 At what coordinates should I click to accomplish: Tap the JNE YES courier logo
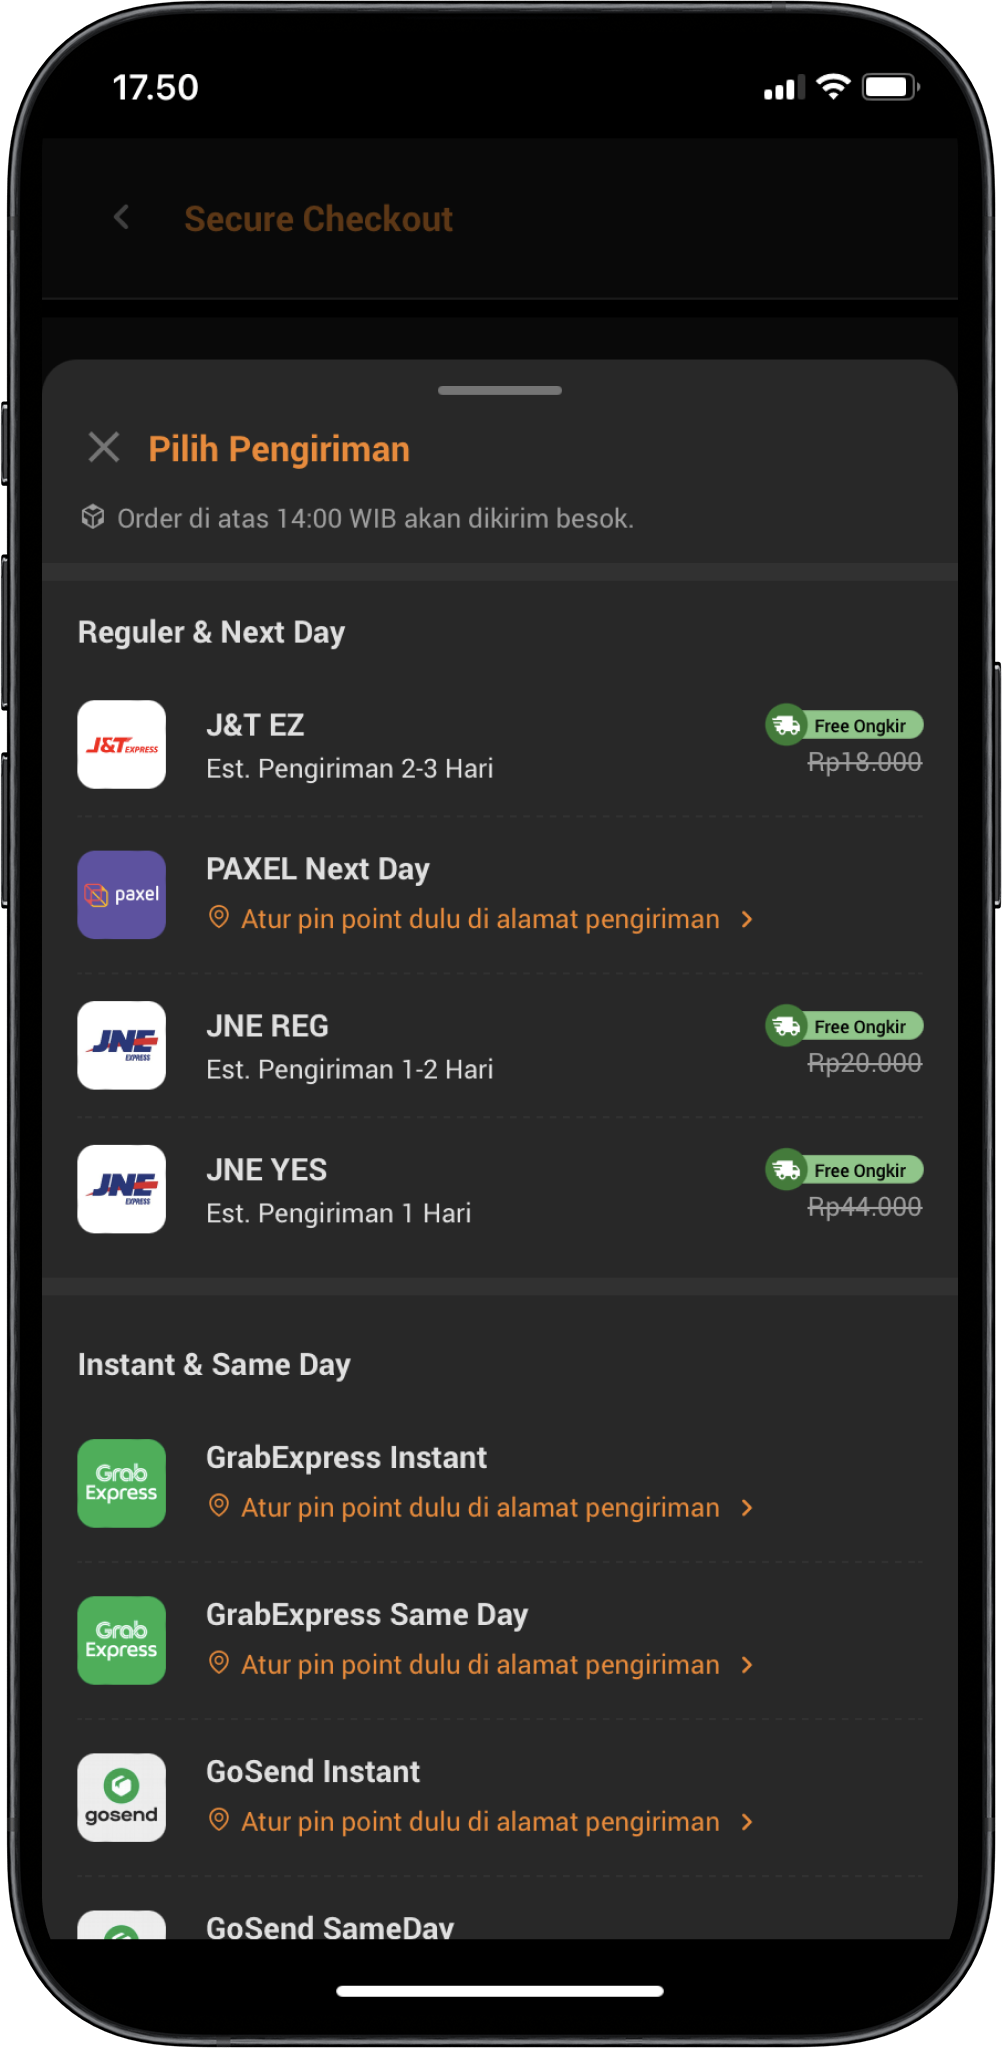tap(122, 1189)
